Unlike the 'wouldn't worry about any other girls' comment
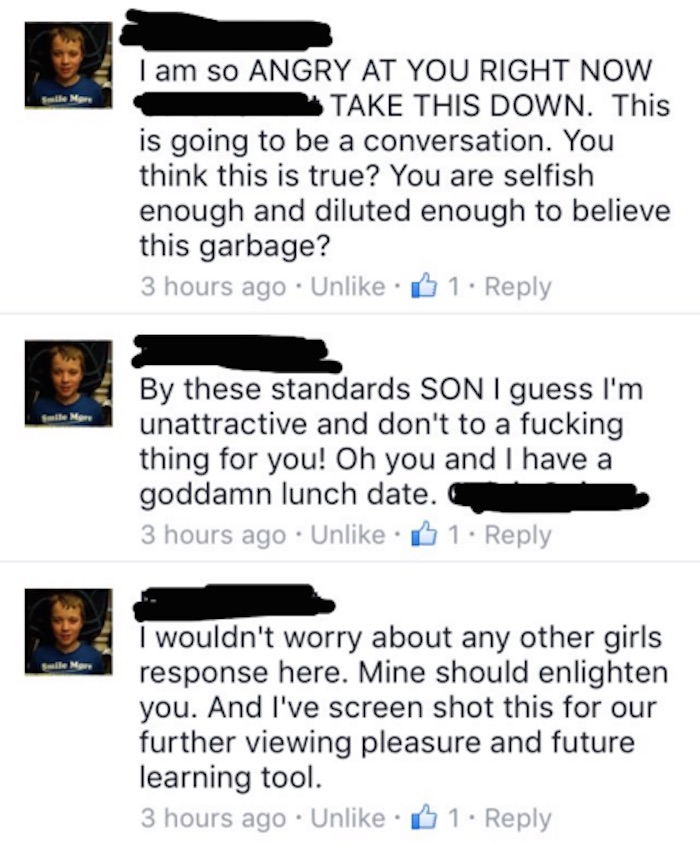 pyautogui.click(x=348, y=818)
